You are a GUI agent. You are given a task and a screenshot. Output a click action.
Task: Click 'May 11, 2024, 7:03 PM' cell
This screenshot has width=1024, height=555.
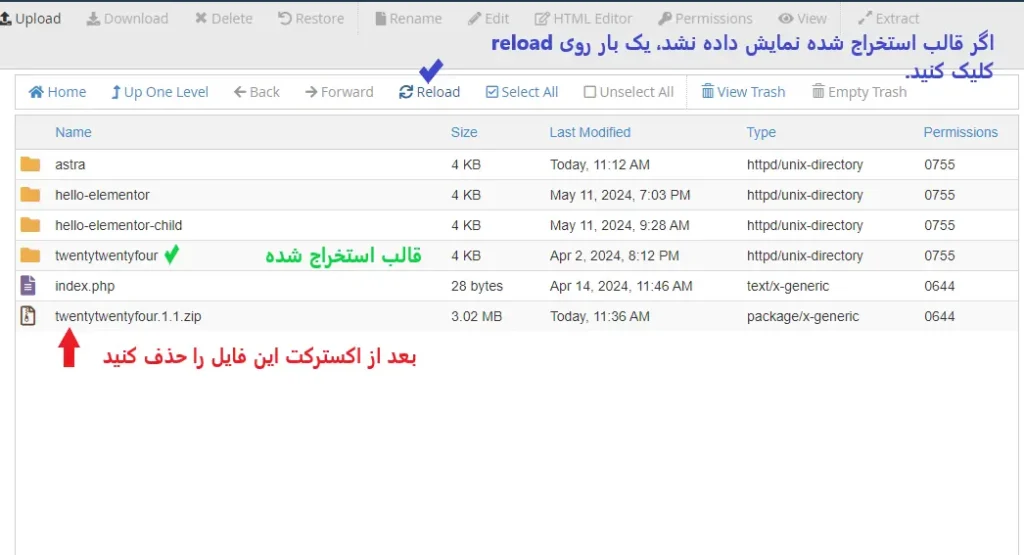[x=620, y=195]
